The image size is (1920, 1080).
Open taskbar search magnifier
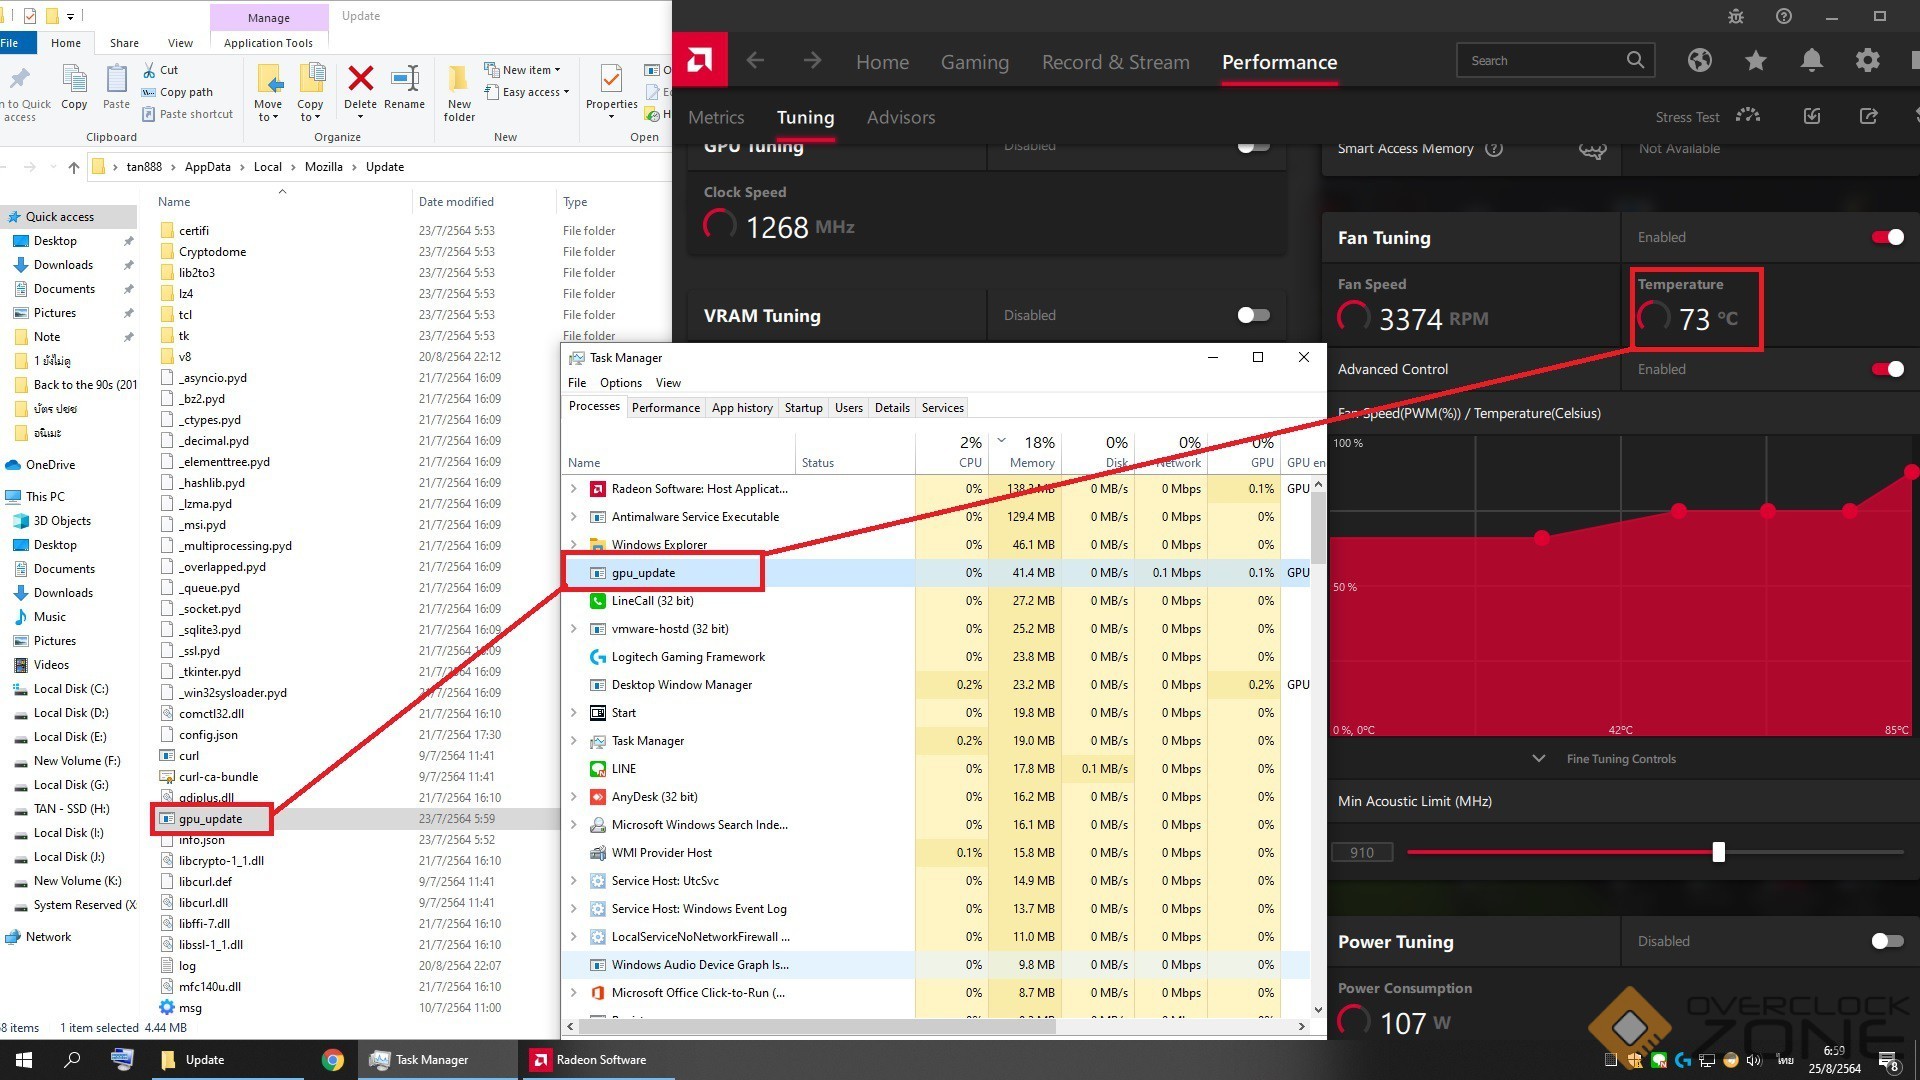[x=72, y=1060]
